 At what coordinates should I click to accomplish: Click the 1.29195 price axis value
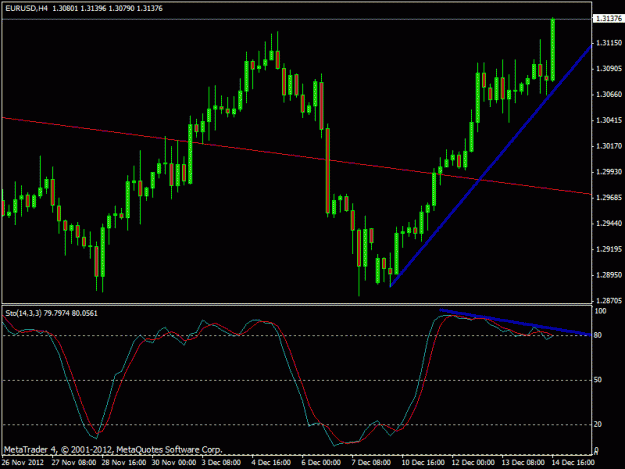[609, 249]
